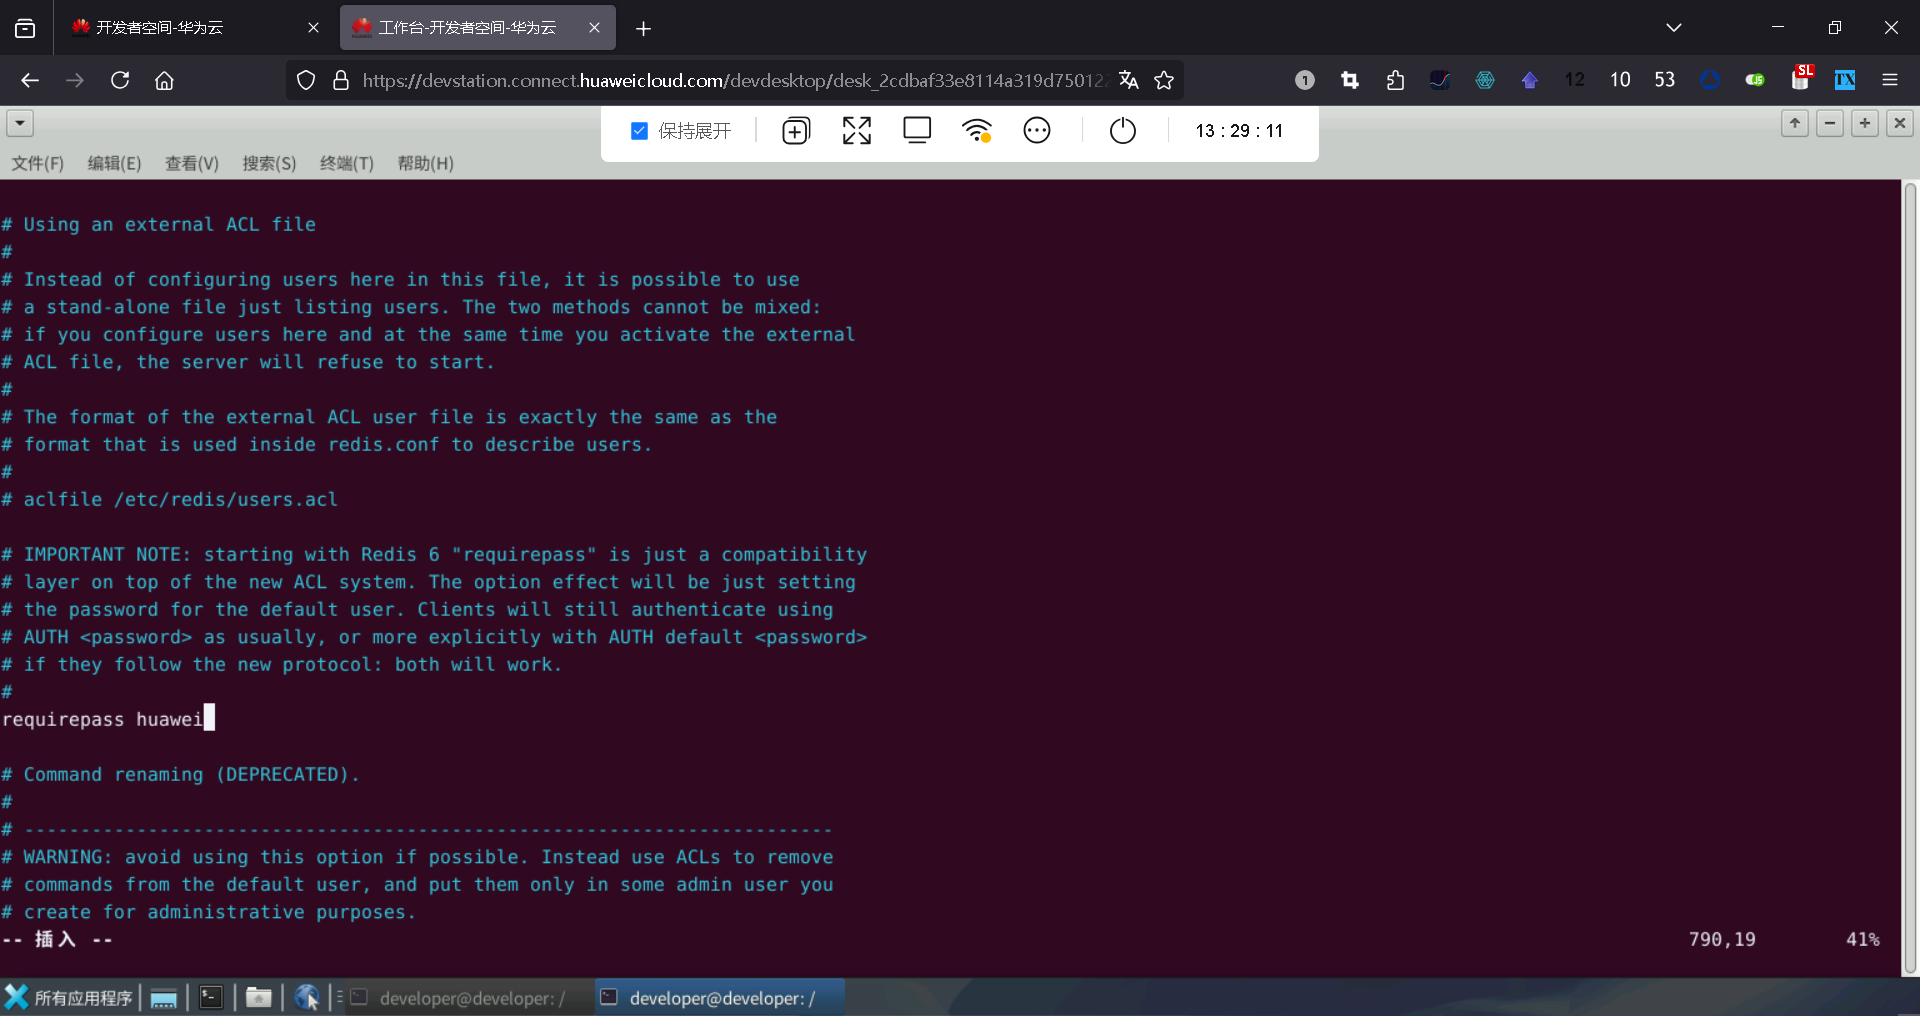Open the 编辑(E) menu
The width and height of the screenshot is (1920, 1020).
coord(114,163)
